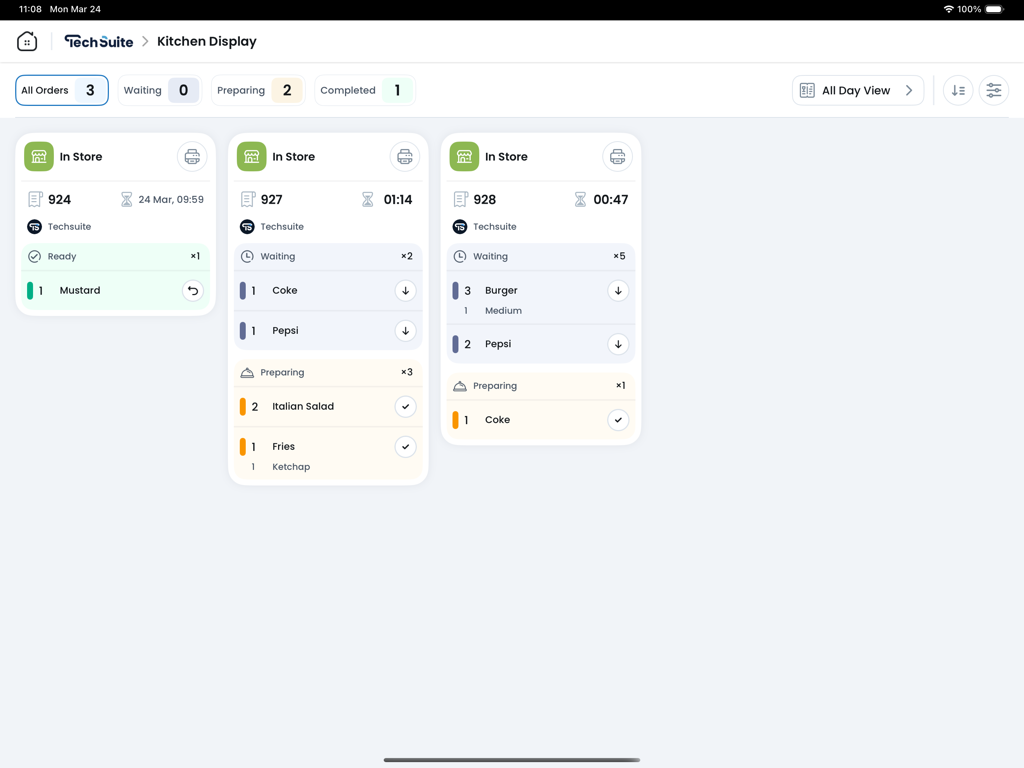Open the filter settings sliders icon

[x=993, y=90]
